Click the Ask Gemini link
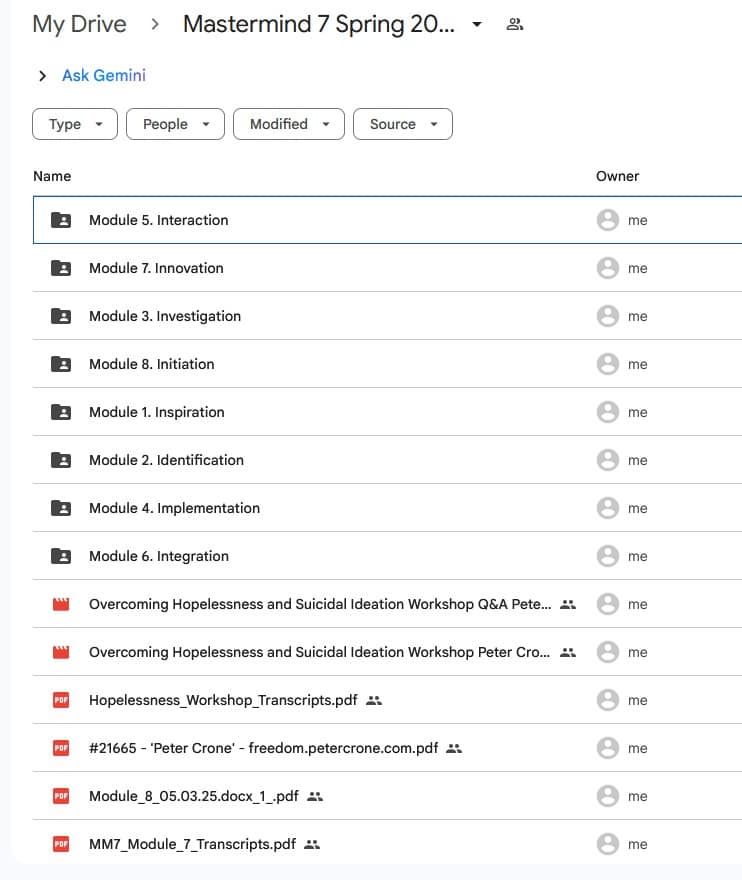The image size is (742, 880). (x=104, y=76)
